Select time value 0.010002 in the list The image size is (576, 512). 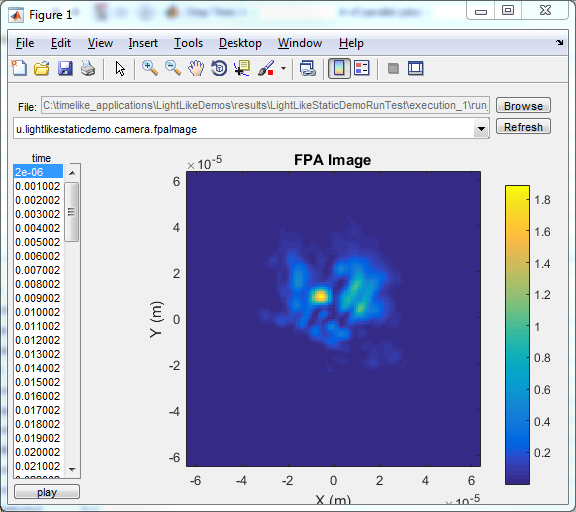(38, 312)
